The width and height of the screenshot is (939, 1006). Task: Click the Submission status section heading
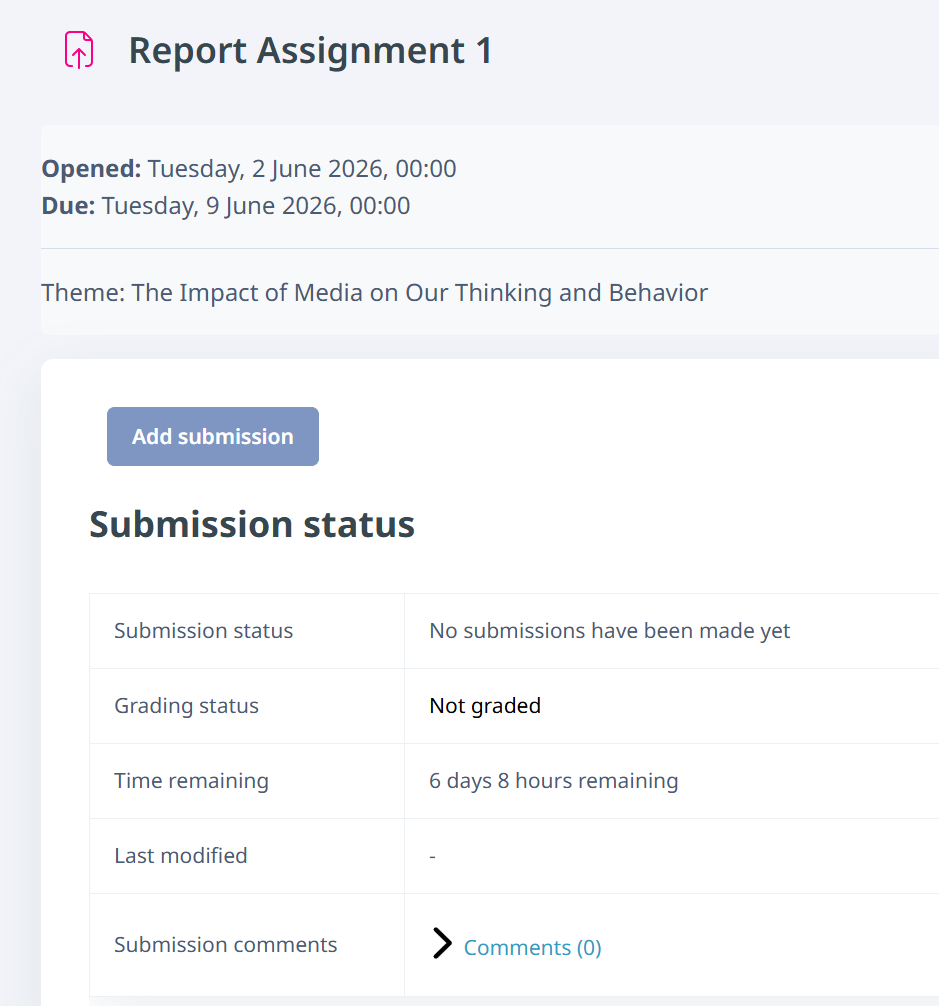pyautogui.click(x=252, y=524)
